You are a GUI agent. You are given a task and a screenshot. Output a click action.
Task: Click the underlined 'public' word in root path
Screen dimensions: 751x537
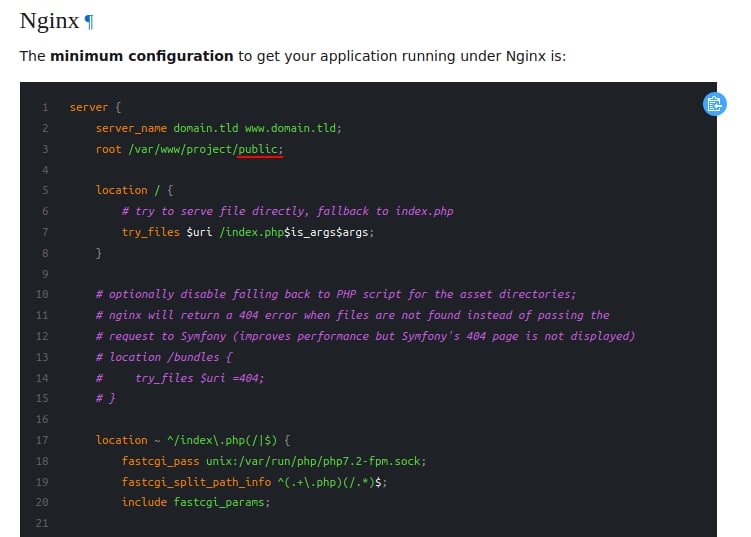[x=258, y=149]
